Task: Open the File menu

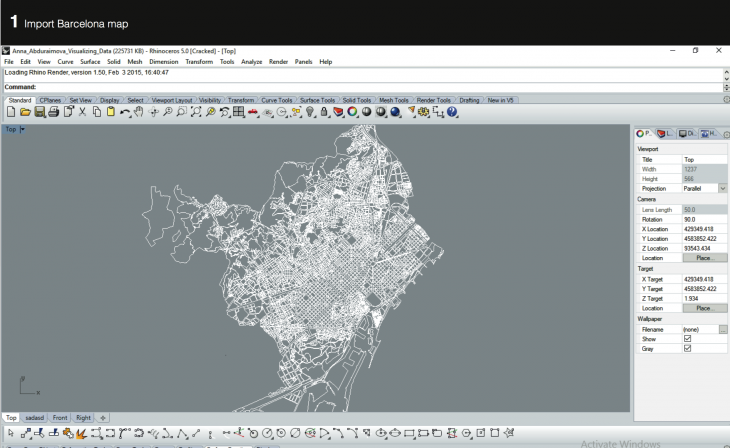Action: click(9, 61)
